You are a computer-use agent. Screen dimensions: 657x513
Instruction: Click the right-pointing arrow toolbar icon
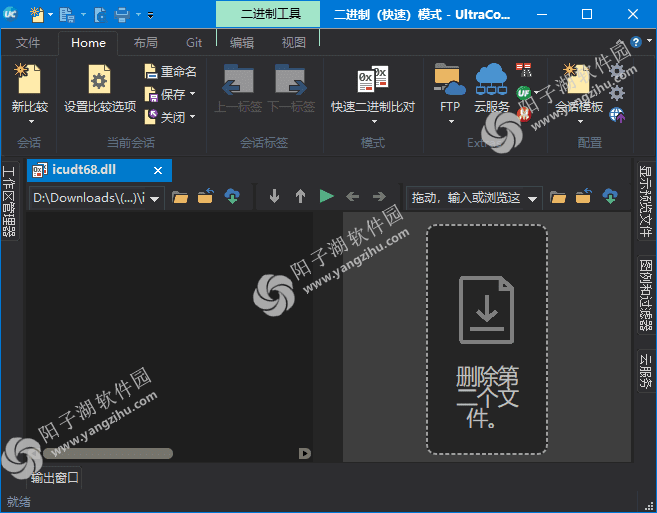pos(379,196)
